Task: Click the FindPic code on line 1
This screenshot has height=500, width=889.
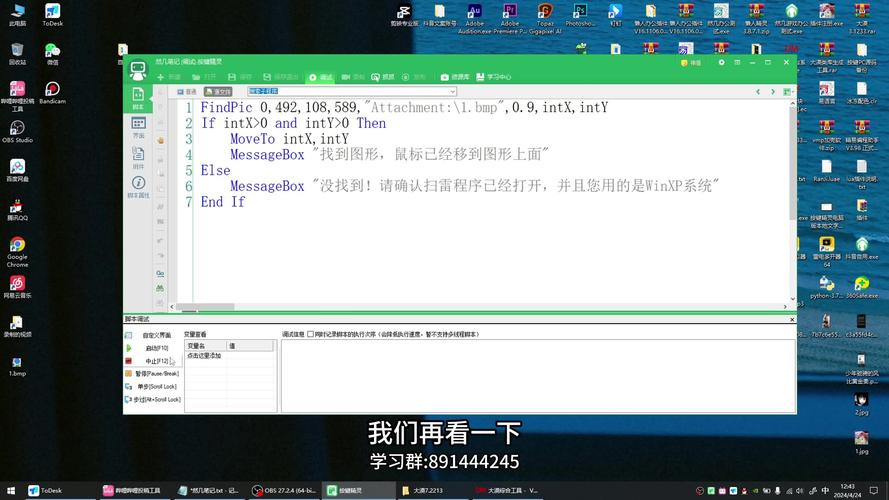Action: click(404, 108)
